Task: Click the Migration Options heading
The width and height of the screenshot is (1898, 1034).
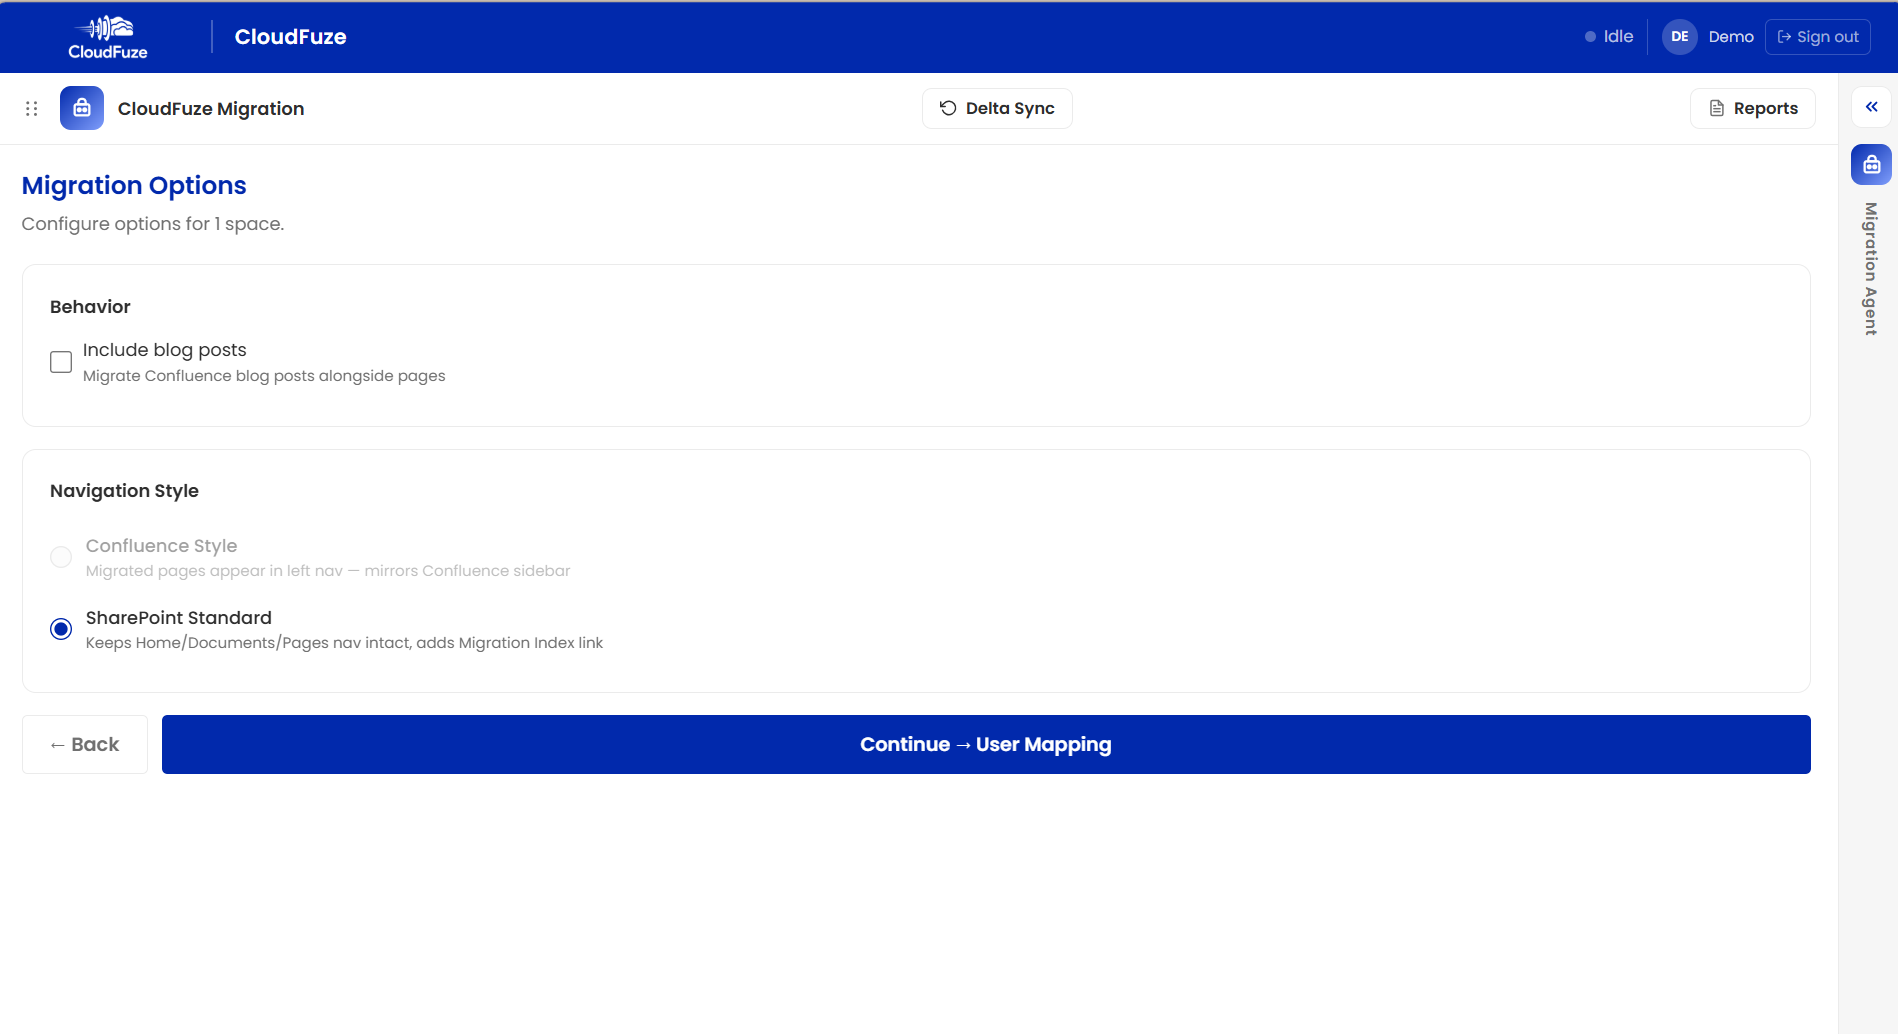Action: [x=134, y=185]
